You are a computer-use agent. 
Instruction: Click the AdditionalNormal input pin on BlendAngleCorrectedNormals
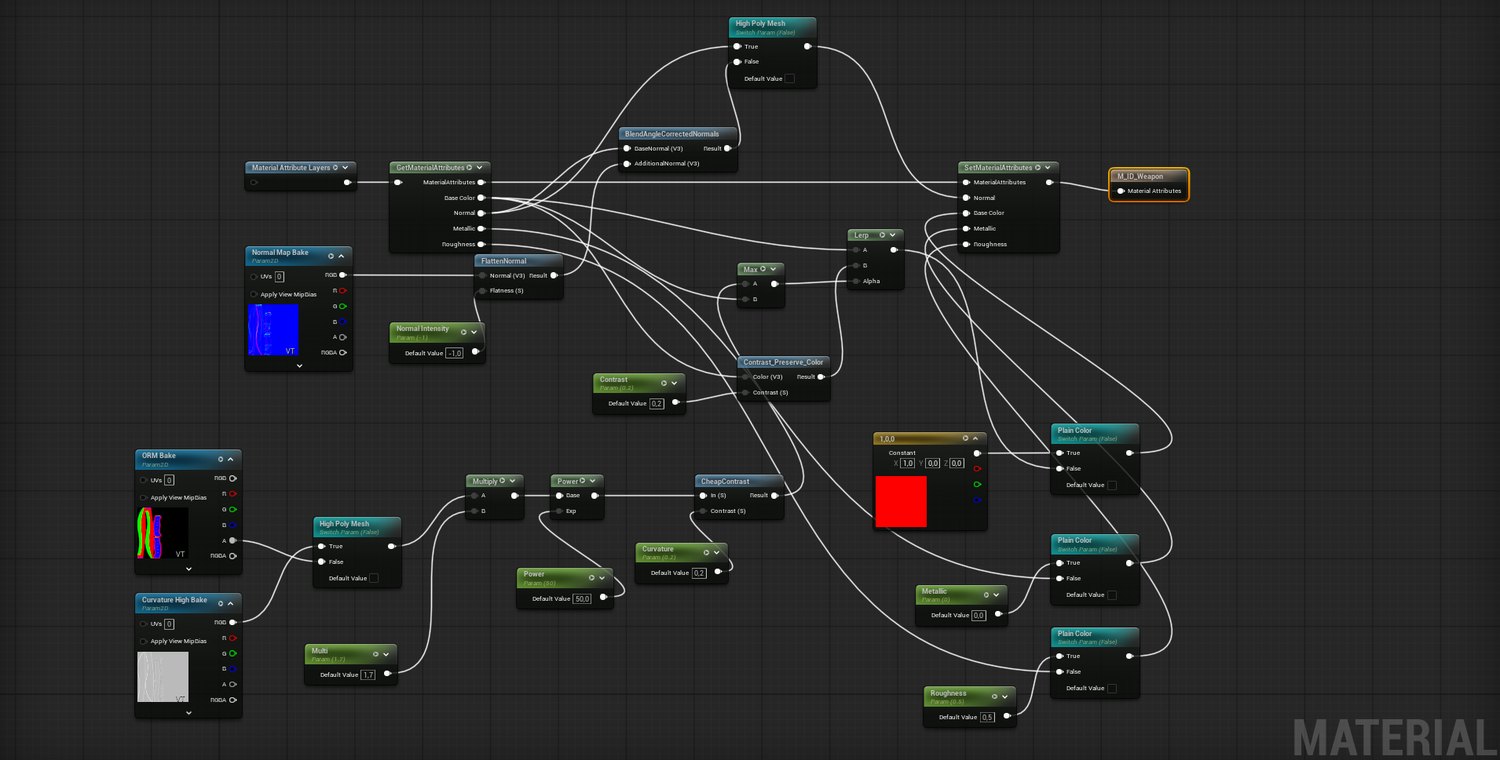tap(627, 163)
